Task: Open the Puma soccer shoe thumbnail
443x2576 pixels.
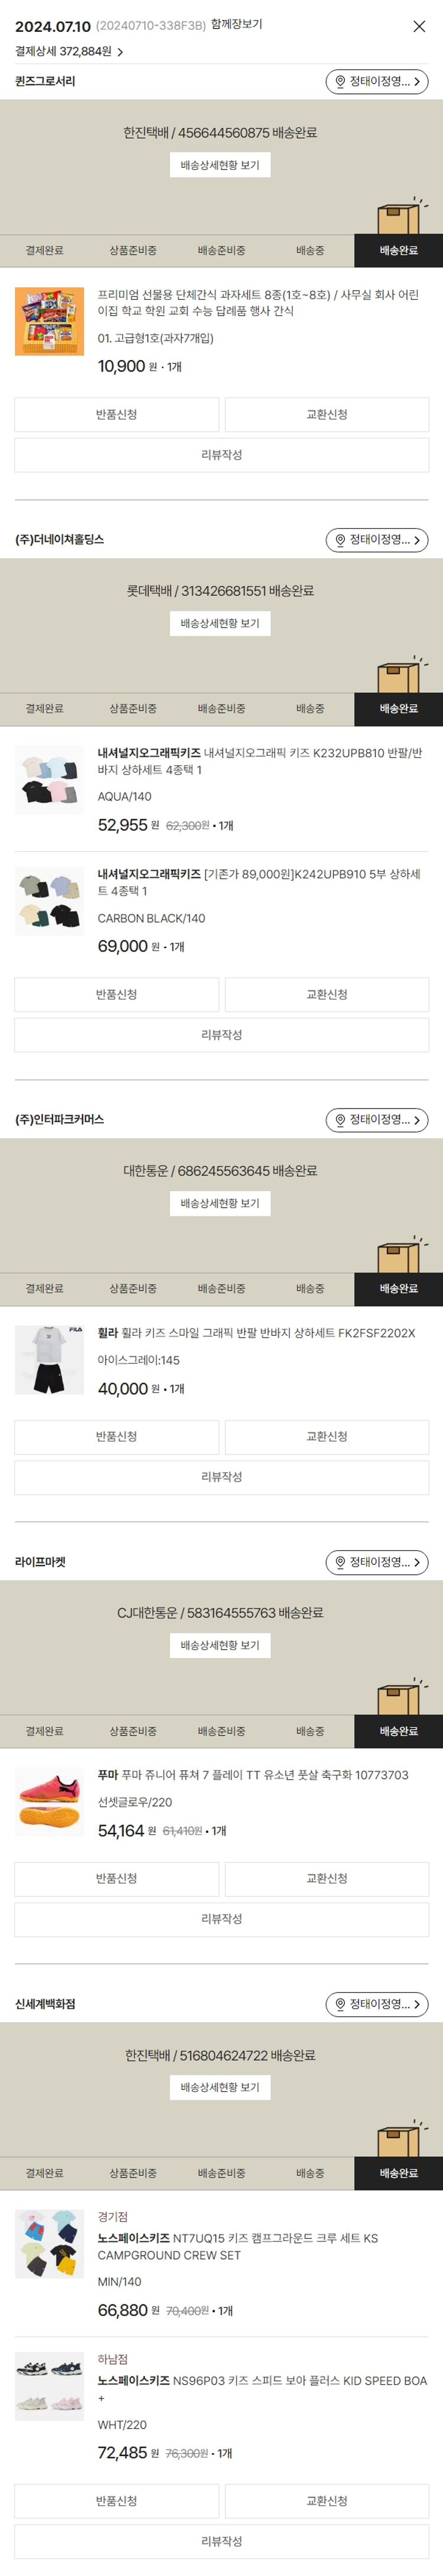Action: 50,1802
